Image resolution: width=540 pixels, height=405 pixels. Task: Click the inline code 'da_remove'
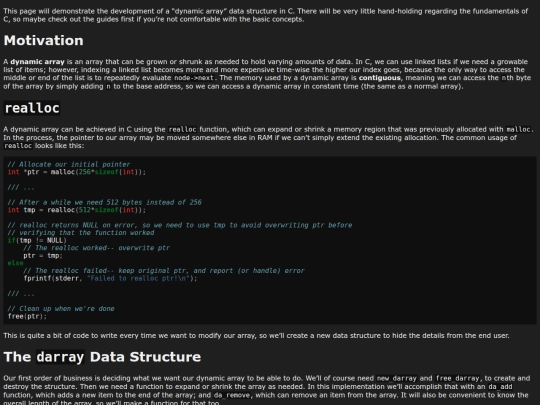pos(232,395)
